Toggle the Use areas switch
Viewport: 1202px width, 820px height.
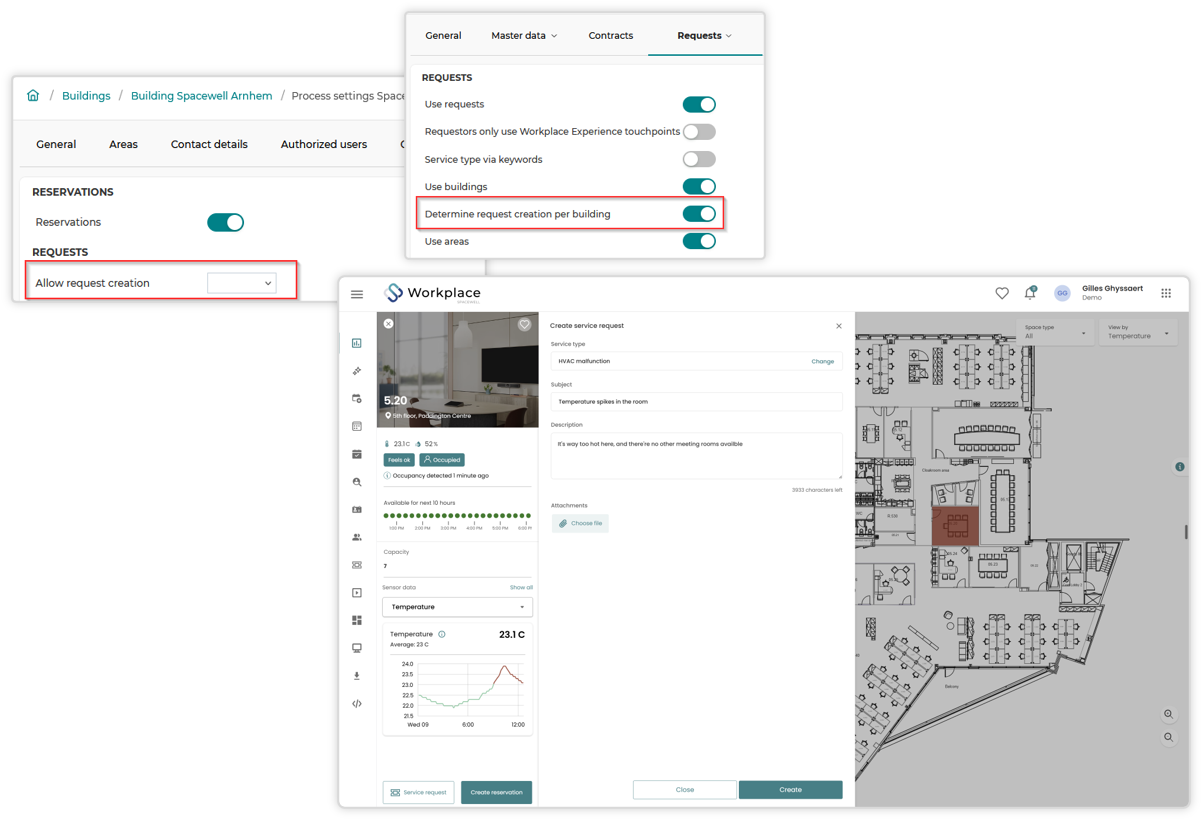tap(699, 241)
